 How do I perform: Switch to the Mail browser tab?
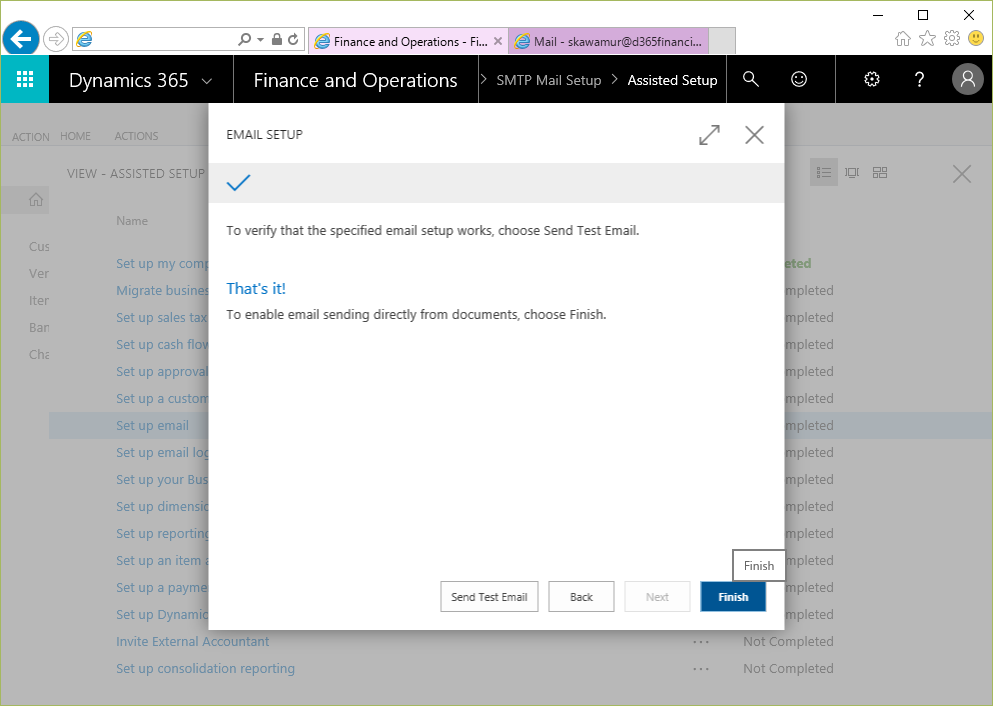[x=609, y=41]
